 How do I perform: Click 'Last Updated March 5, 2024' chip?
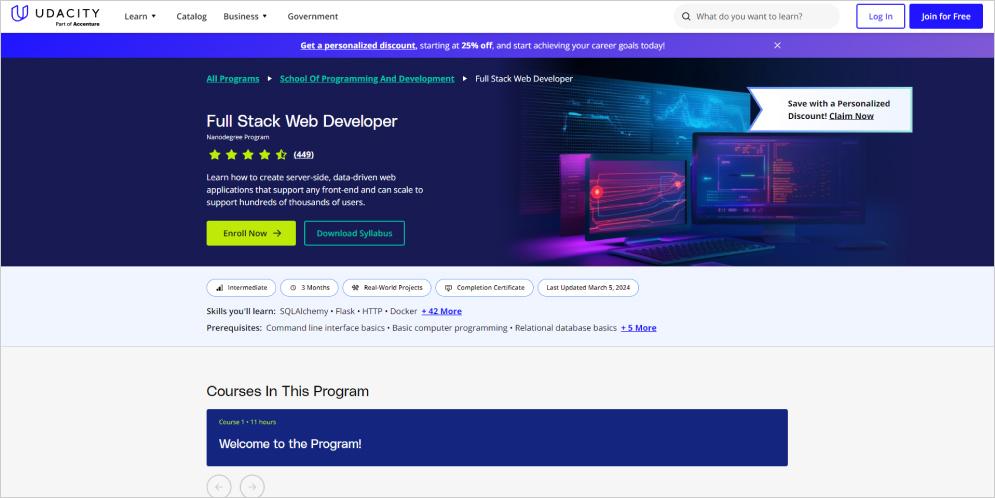588,287
